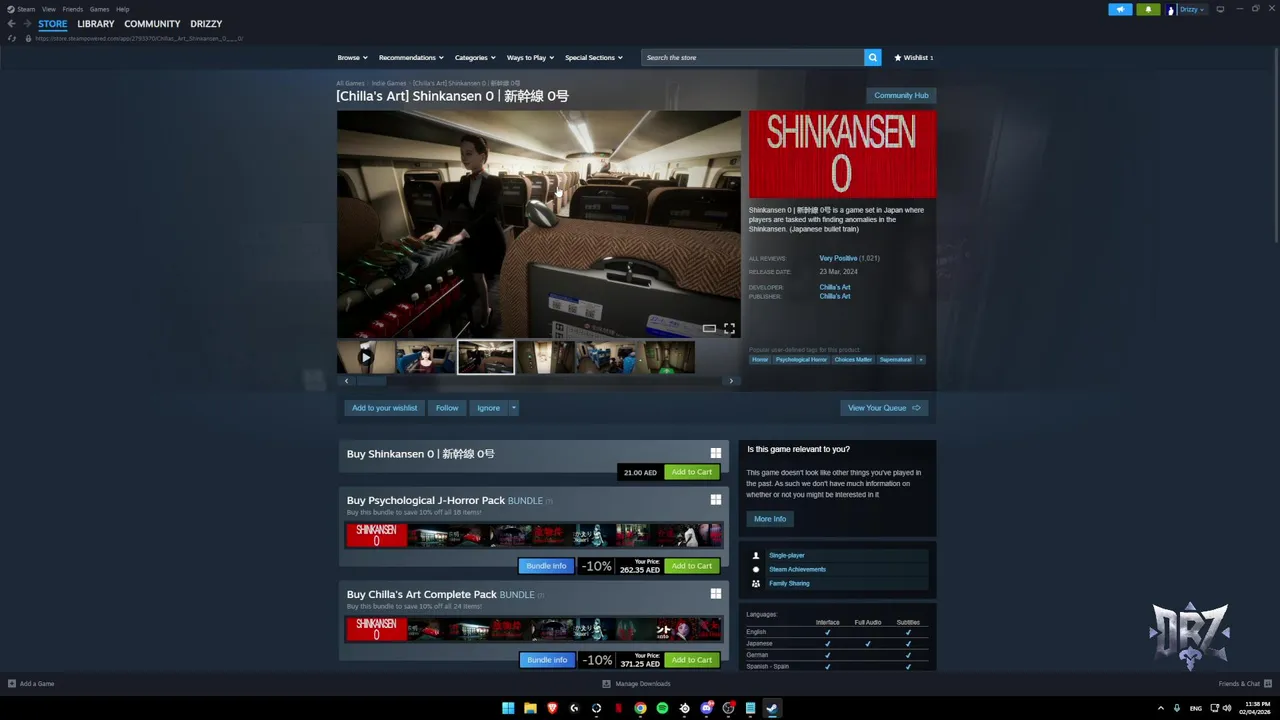Show hidden tray icons chevron
Screen dimensions: 1280x720
[1161, 708]
